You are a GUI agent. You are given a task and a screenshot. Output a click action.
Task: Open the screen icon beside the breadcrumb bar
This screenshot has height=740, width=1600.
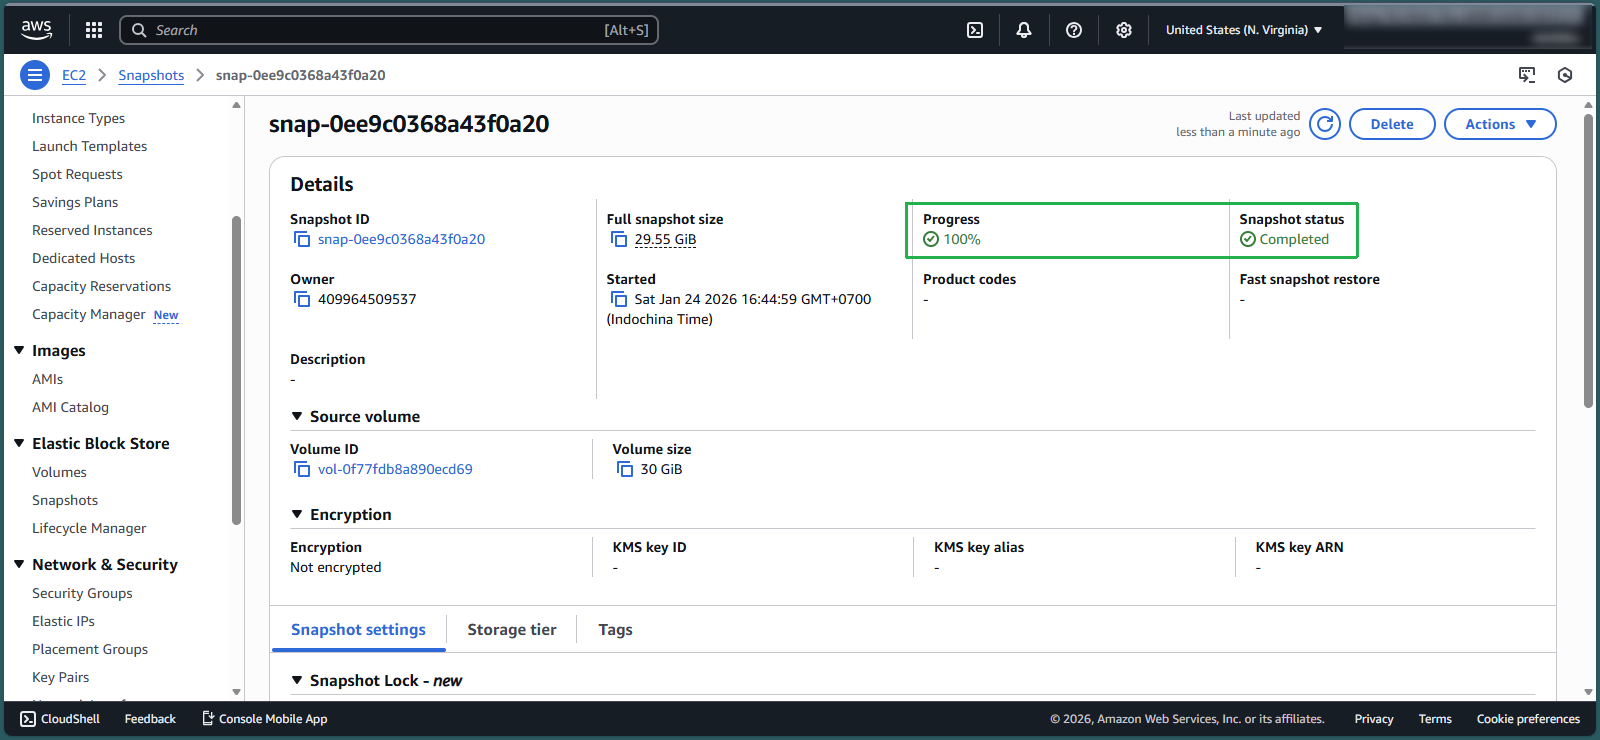tap(1527, 75)
